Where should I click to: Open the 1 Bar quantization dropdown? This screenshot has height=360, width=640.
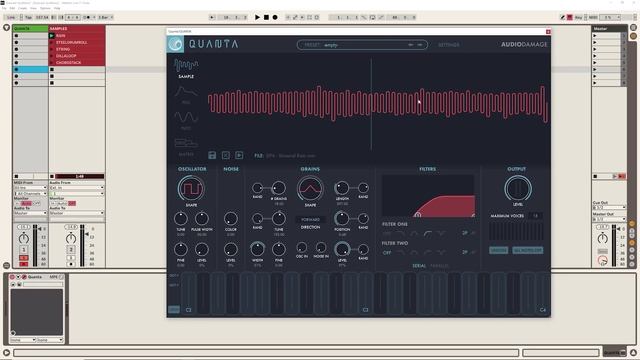(x=105, y=18)
